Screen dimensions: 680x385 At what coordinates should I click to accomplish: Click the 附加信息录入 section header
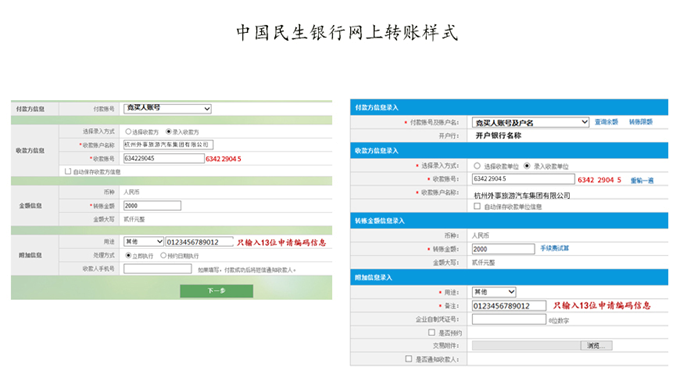click(509, 277)
